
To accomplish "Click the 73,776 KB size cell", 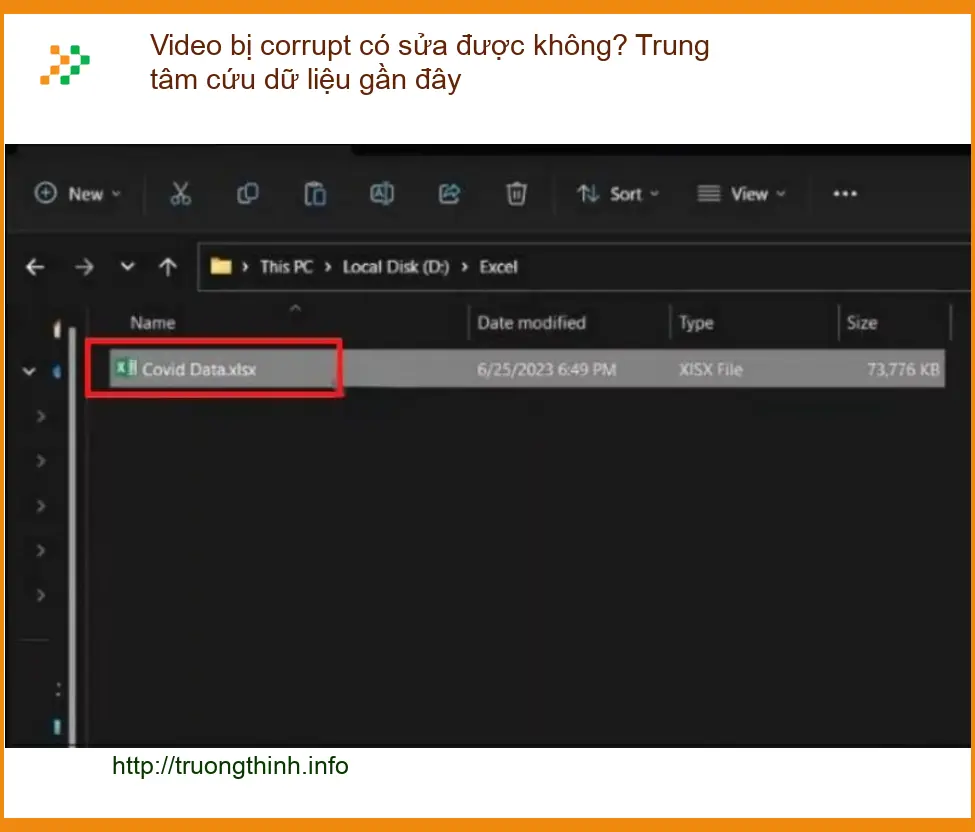I will (903, 369).
